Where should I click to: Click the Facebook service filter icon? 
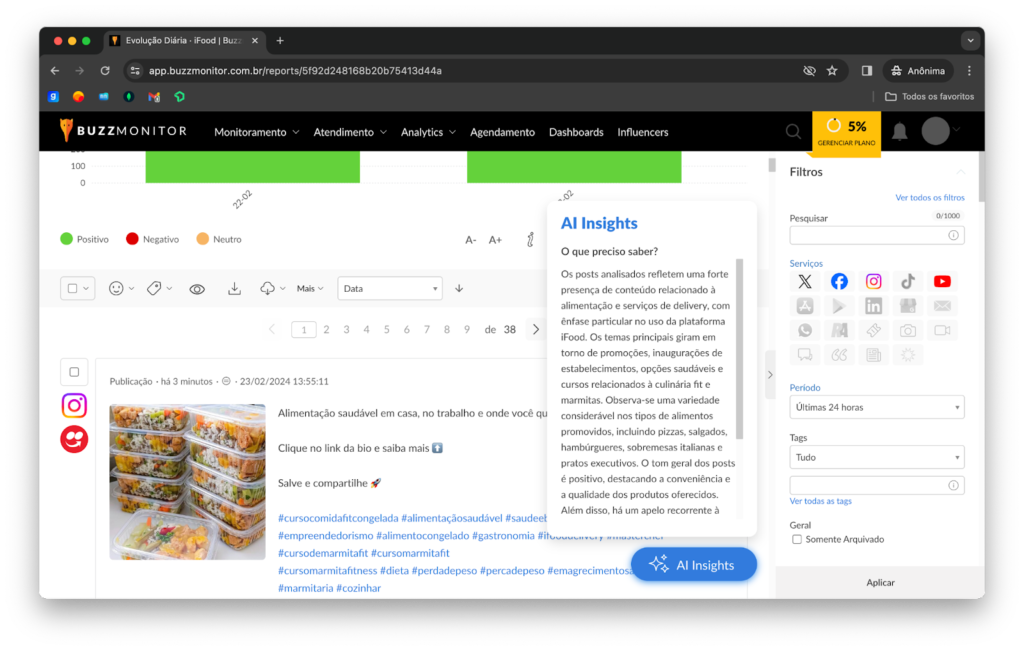click(x=839, y=282)
